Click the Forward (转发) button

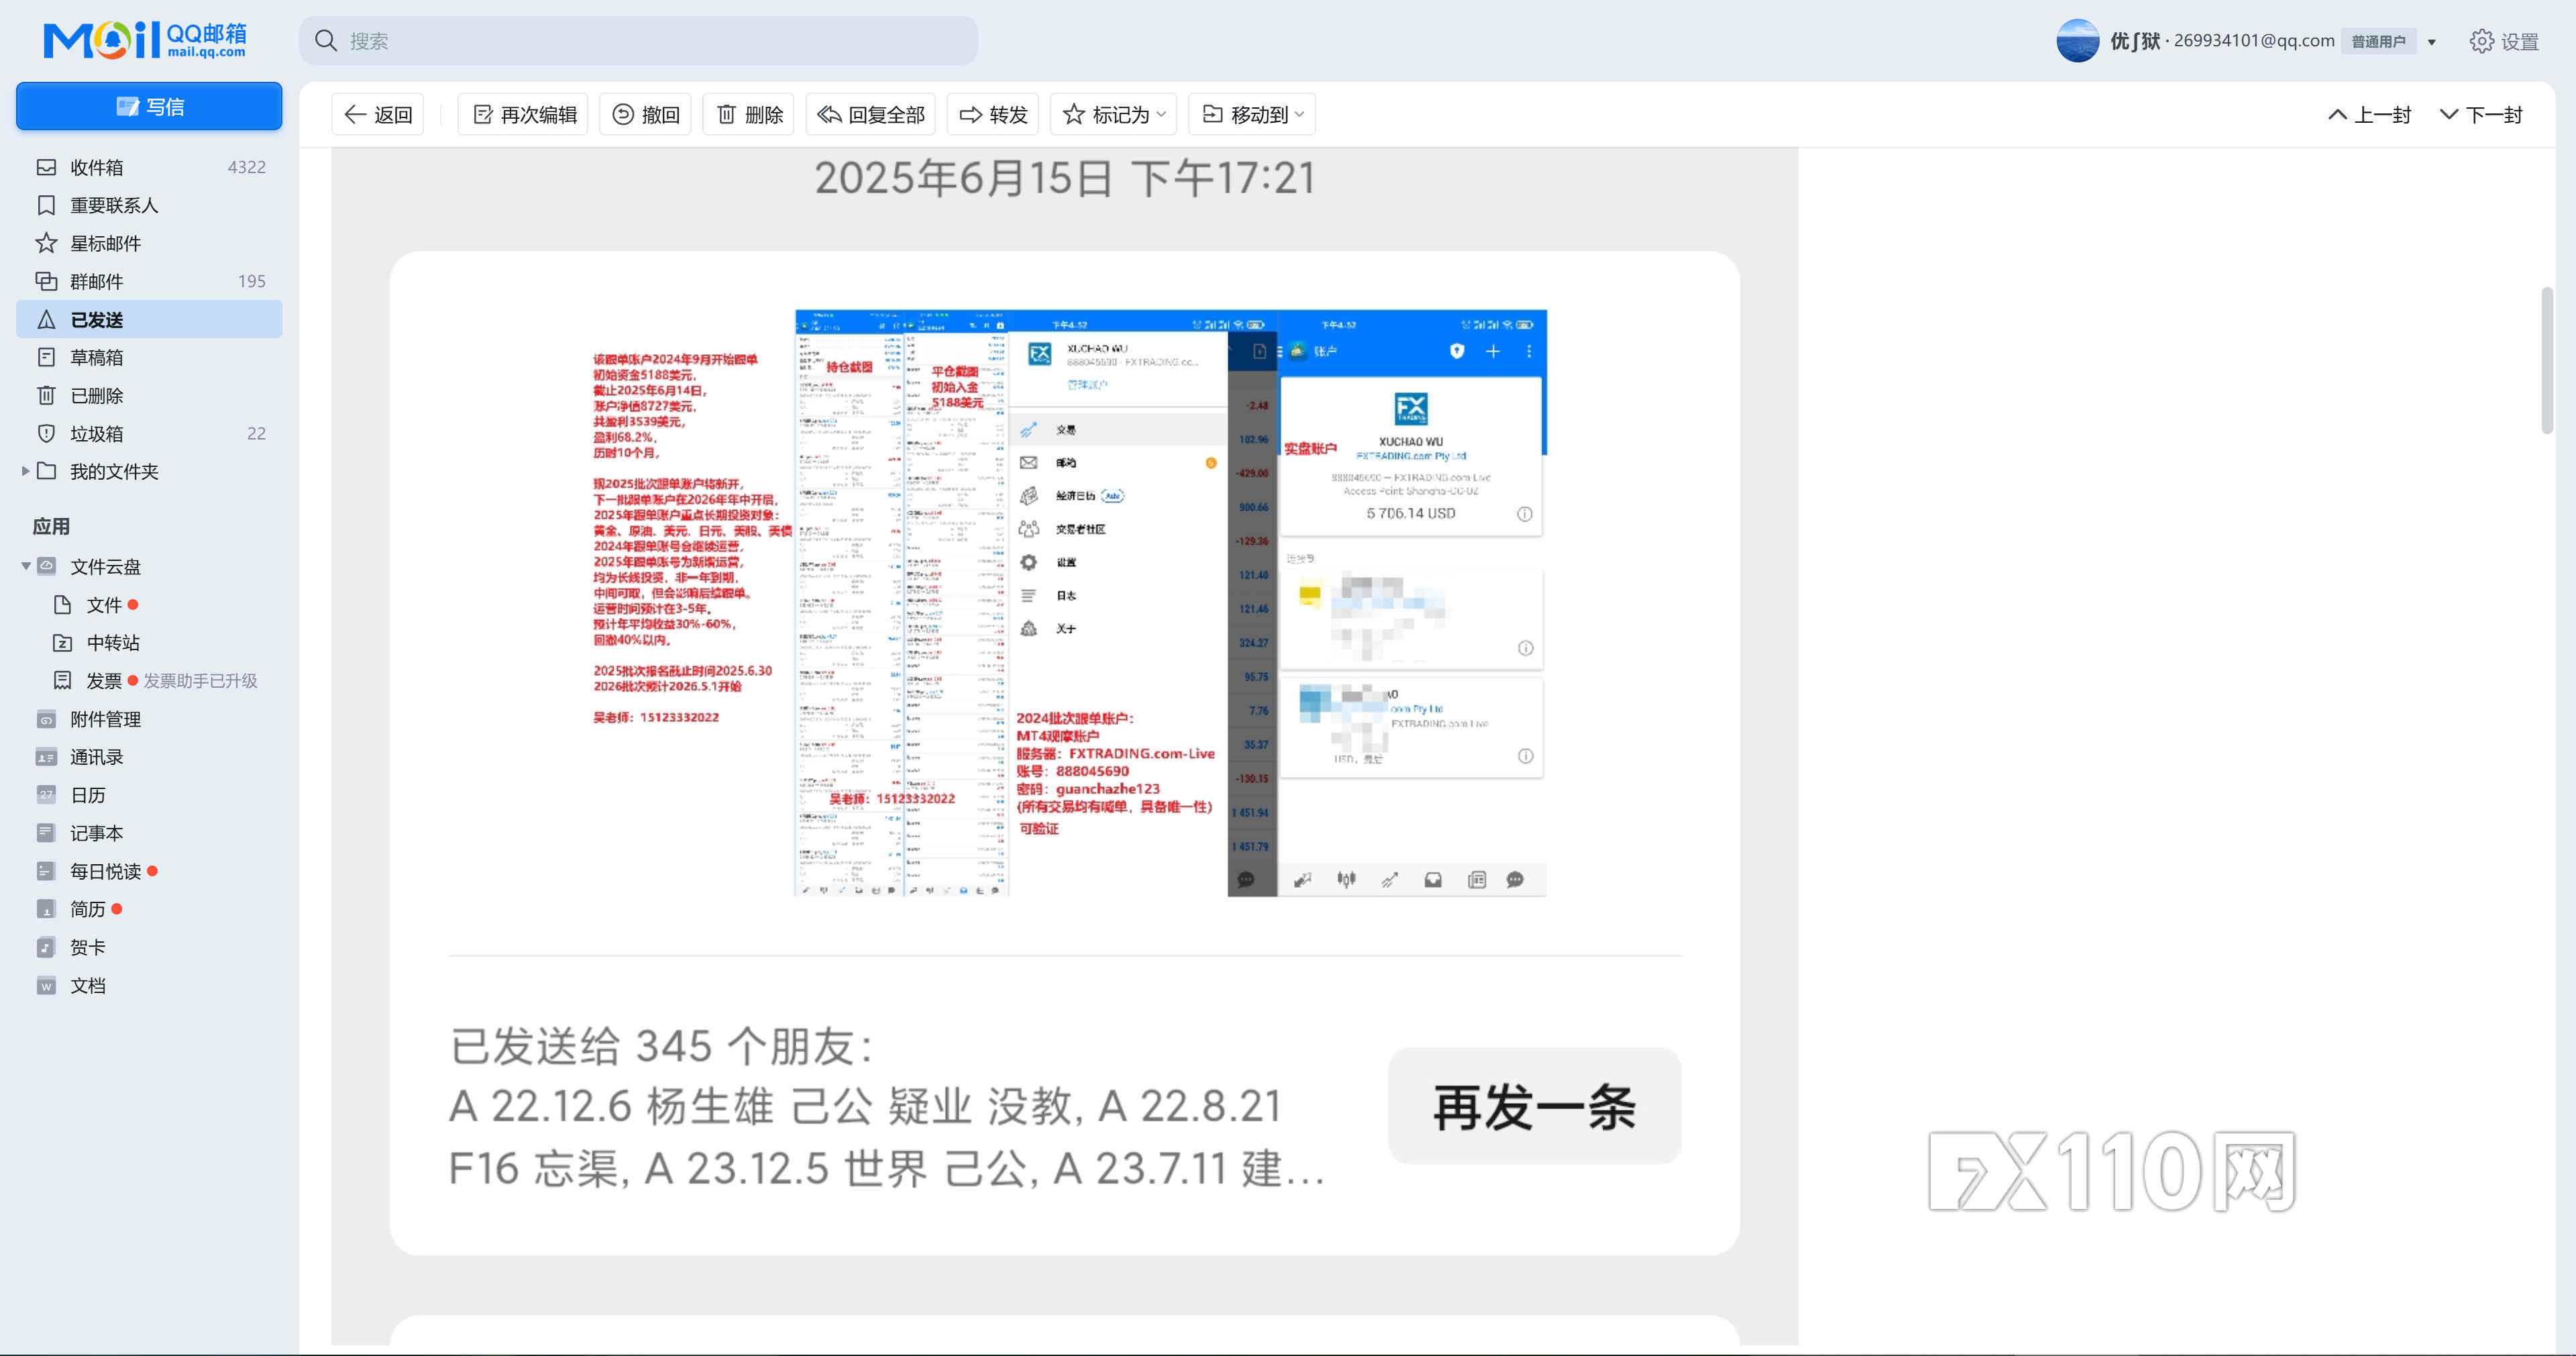coord(993,114)
